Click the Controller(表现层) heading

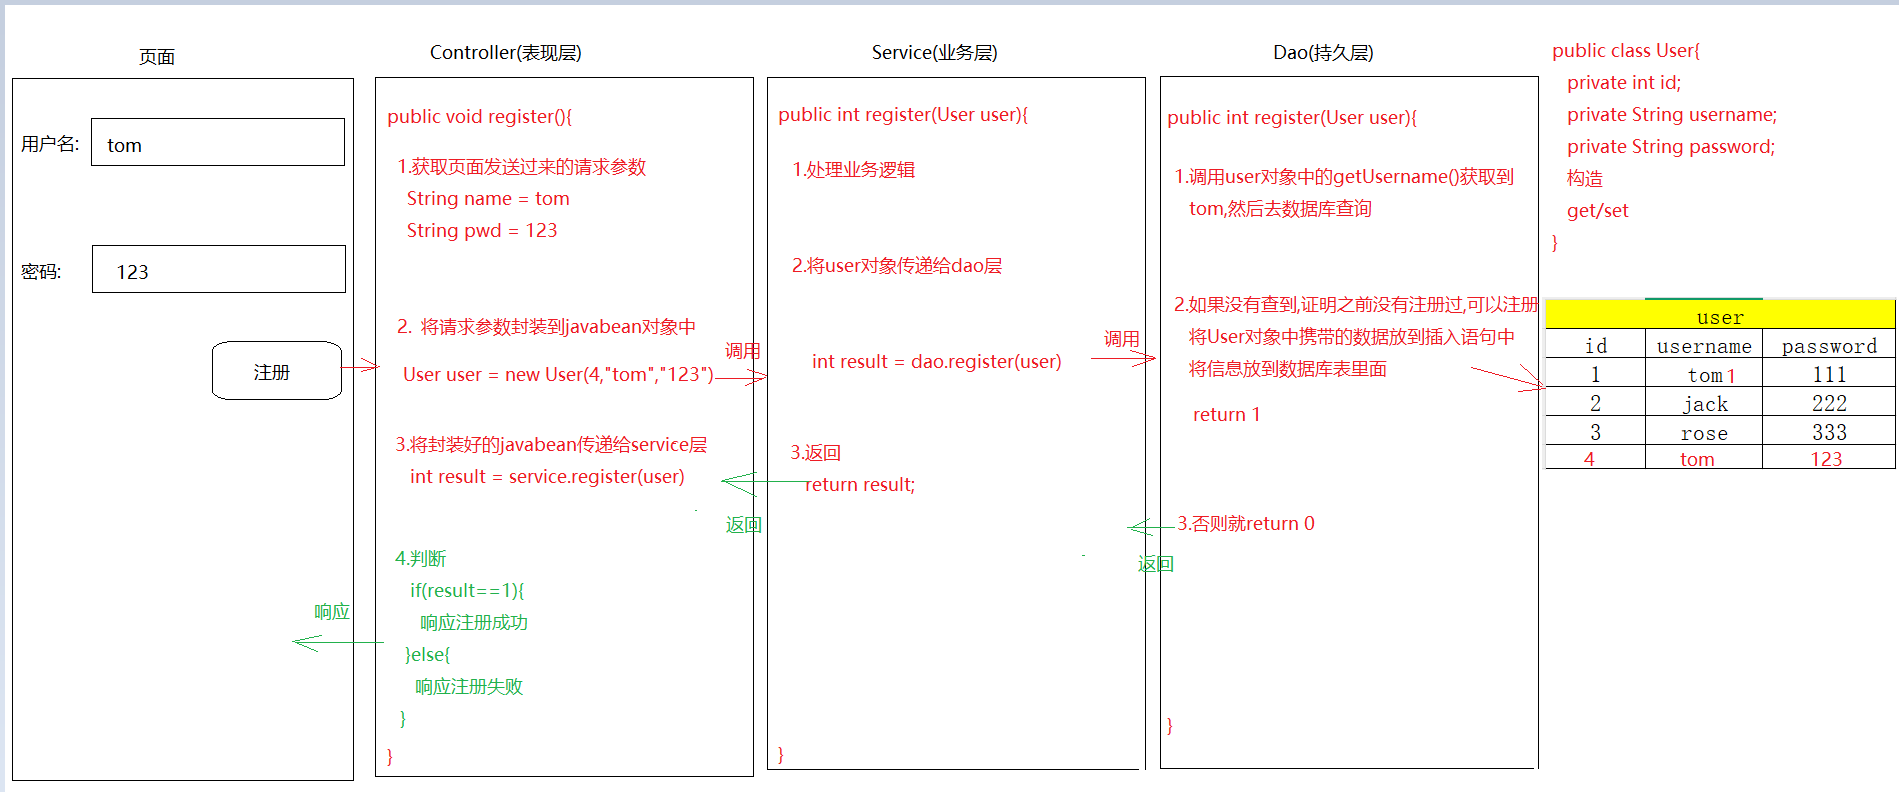pyautogui.click(x=505, y=53)
